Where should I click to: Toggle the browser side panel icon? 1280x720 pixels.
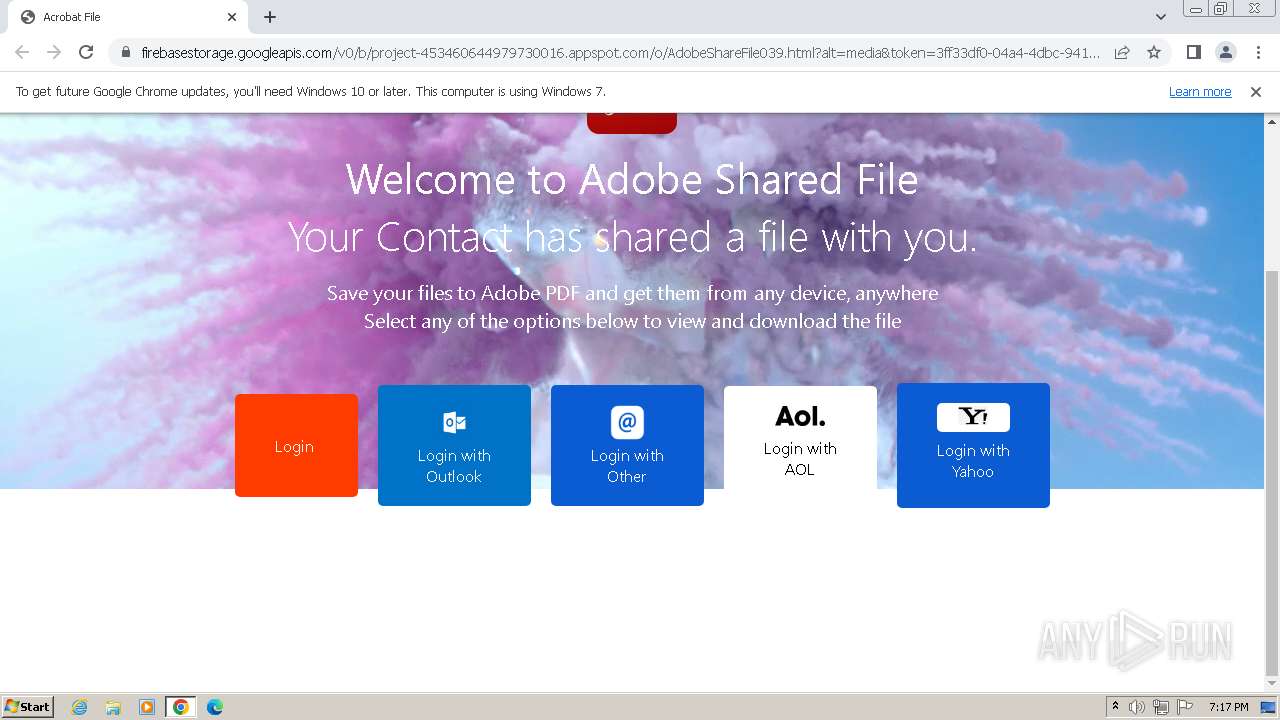[x=1193, y=52]
